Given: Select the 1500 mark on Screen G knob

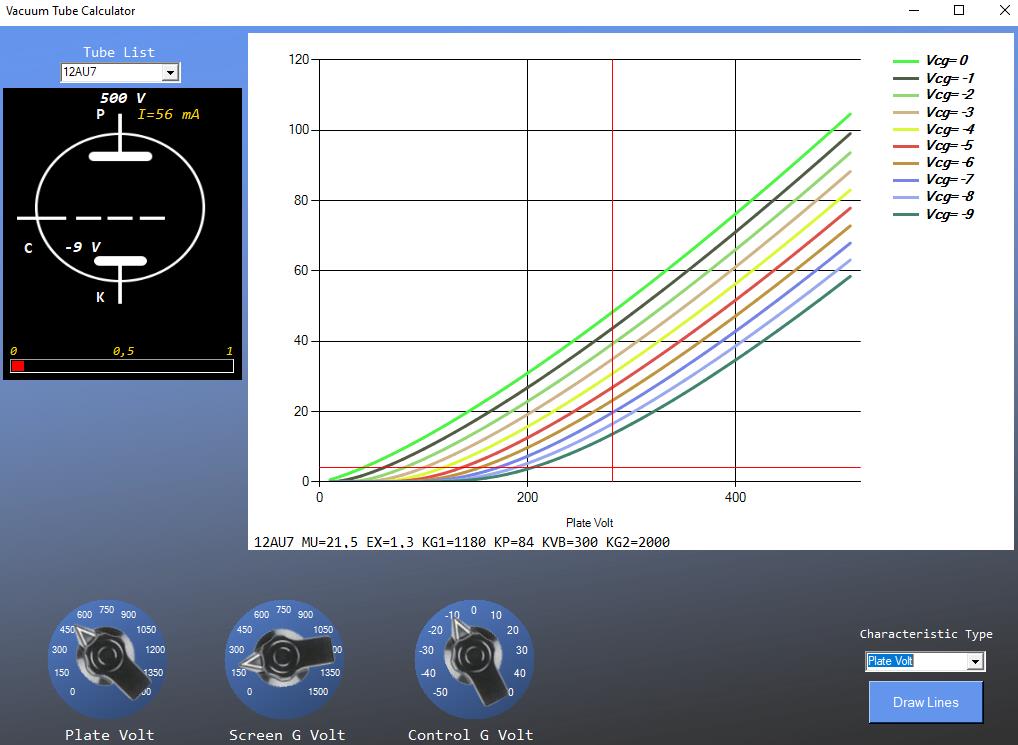Looking at the screenshot, I should tap(318, 691).
